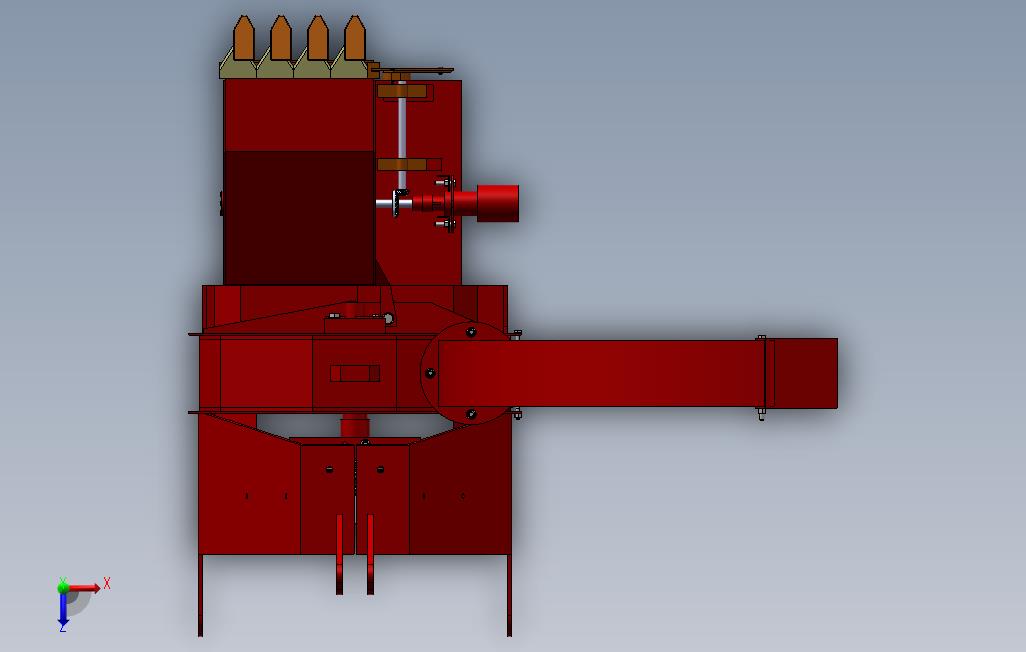1026x652 pixels.
Task: Select the long horizontal discharge chute
Action: [601, 374]
